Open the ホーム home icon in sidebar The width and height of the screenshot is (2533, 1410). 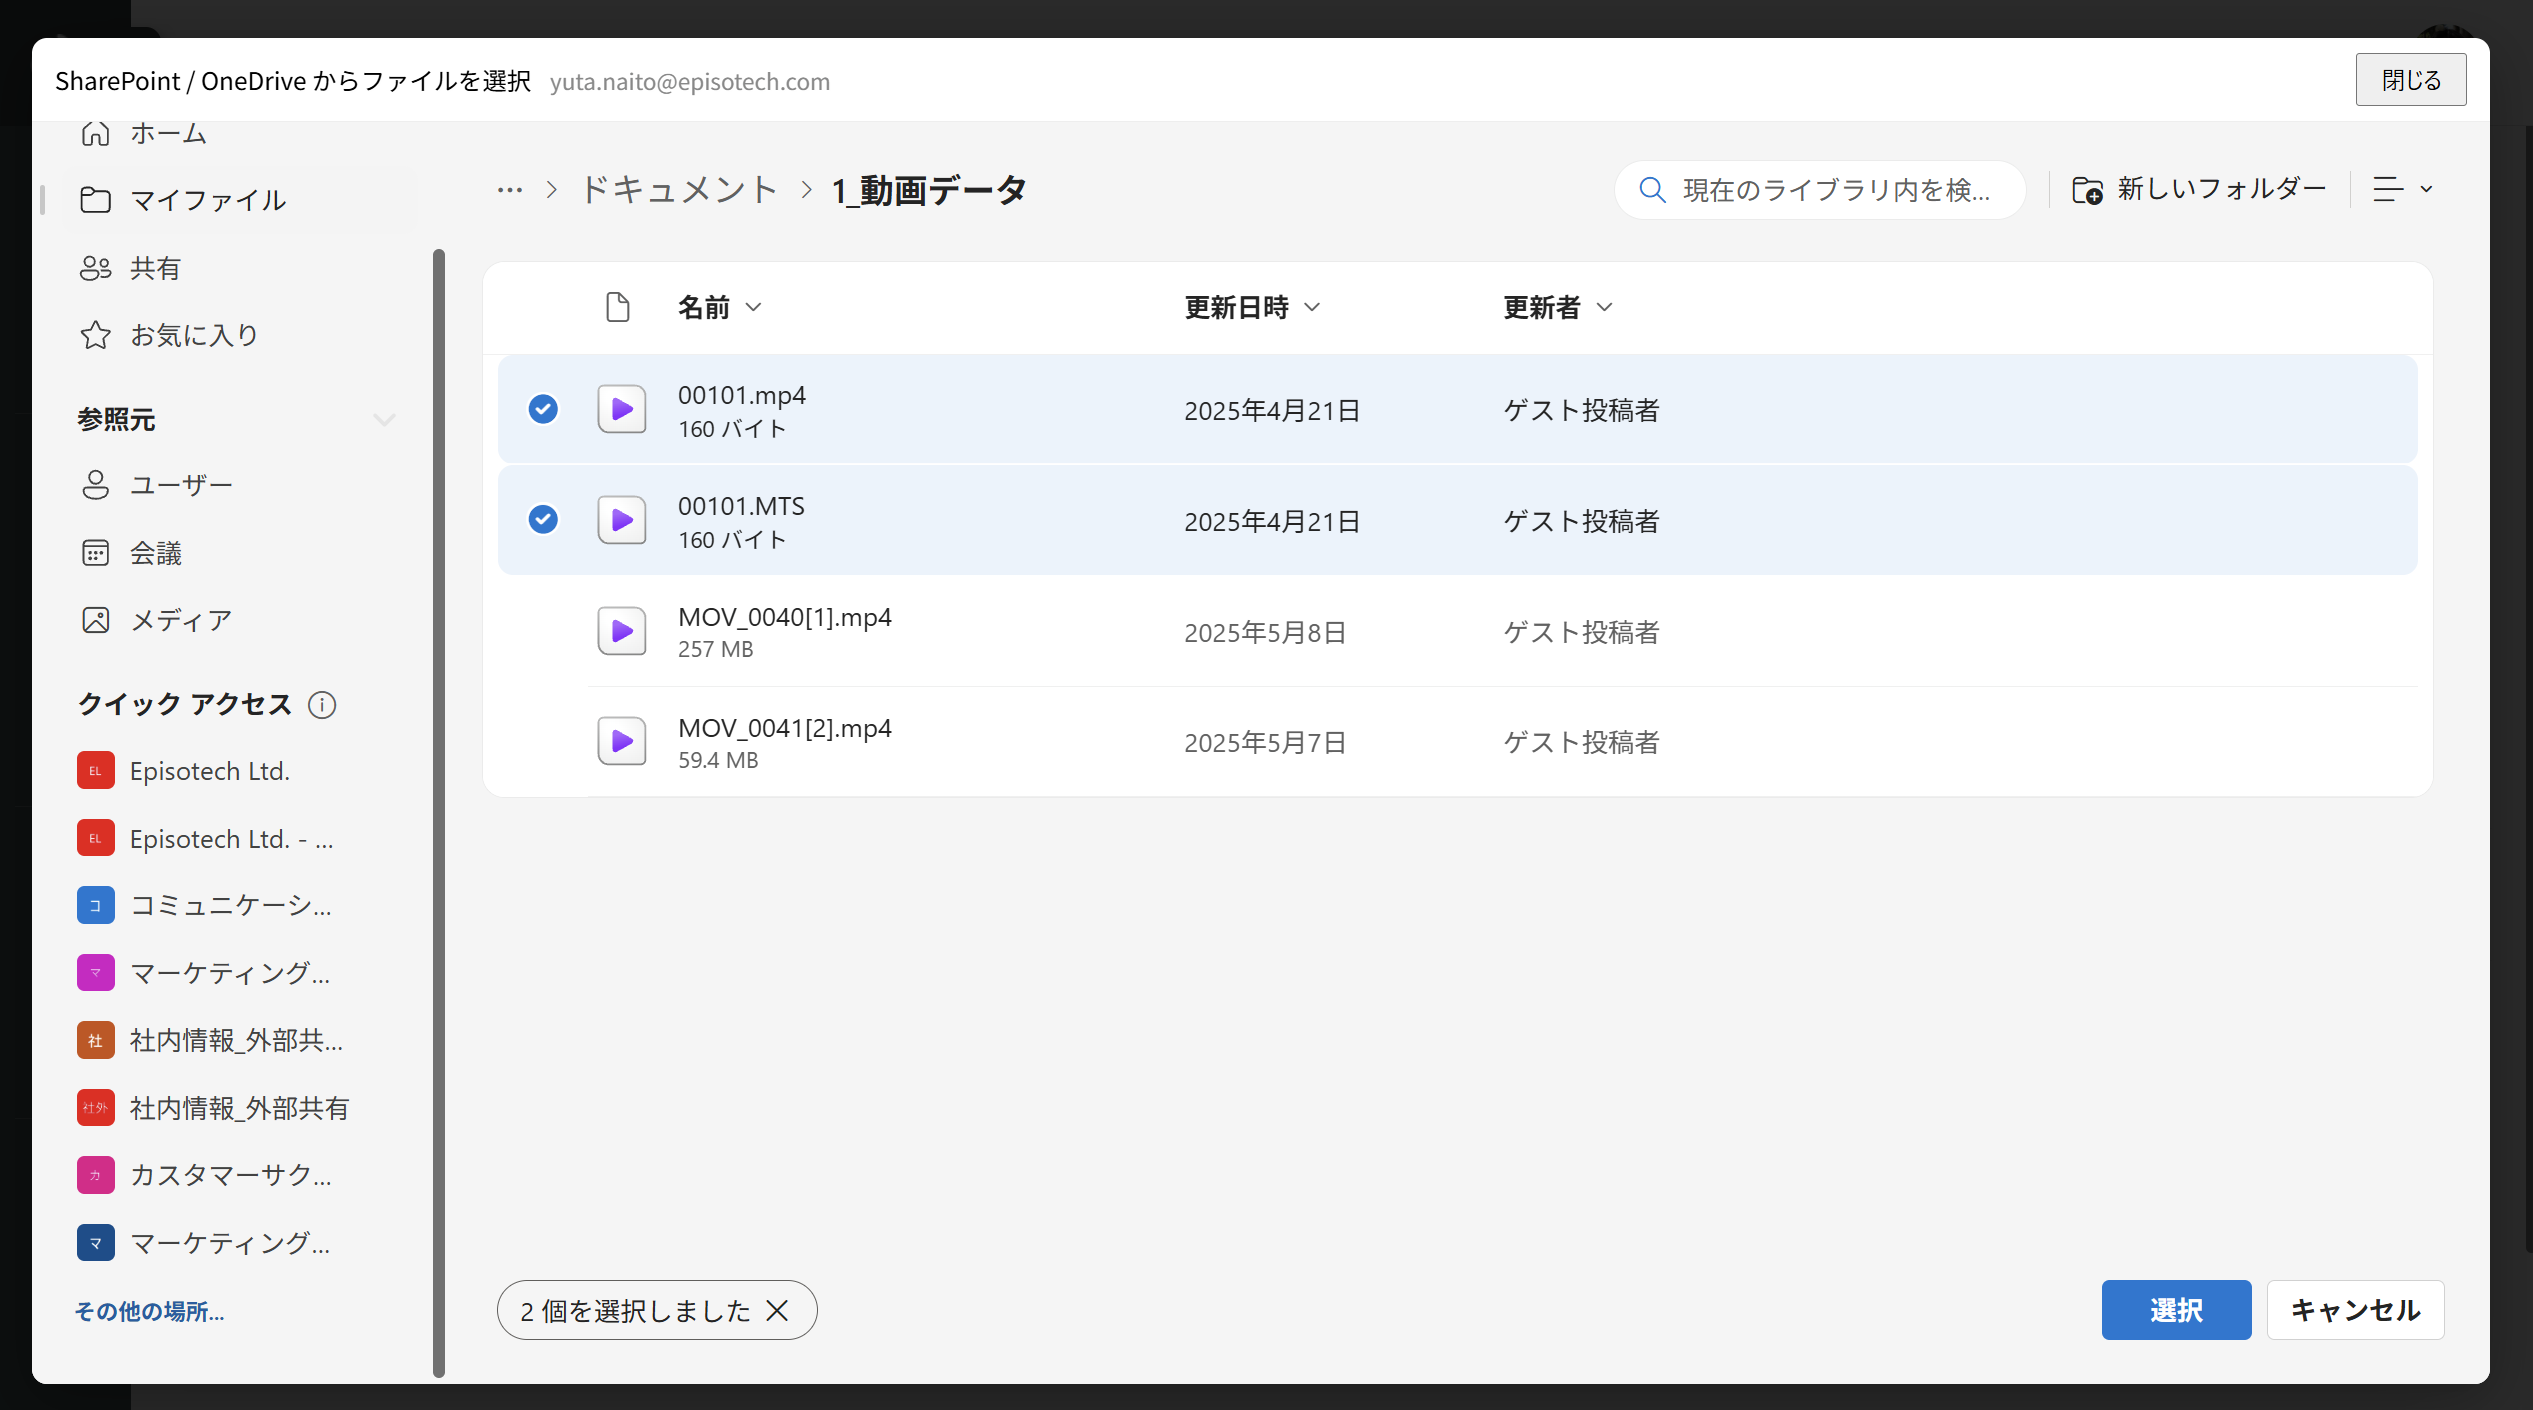pos(95,133)
